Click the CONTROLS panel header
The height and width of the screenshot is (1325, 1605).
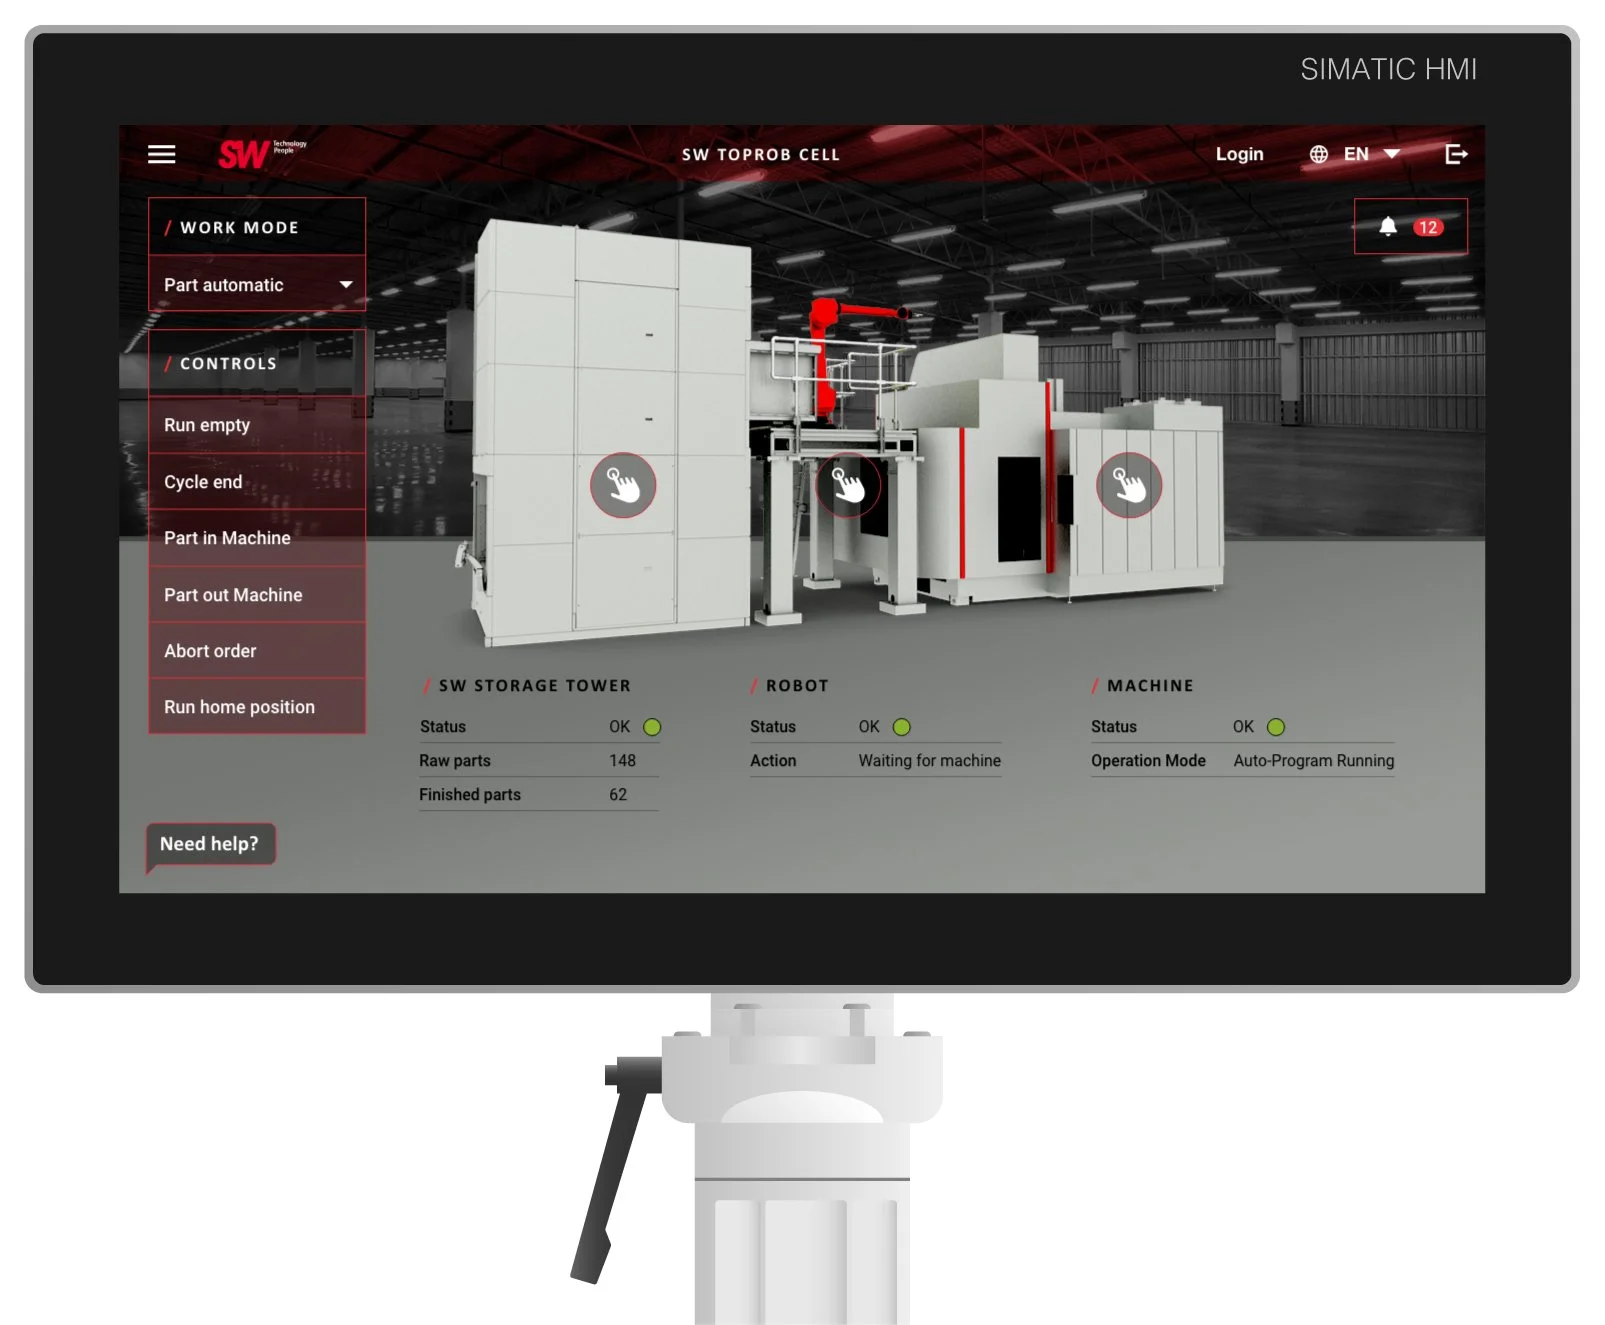(257, 363)
